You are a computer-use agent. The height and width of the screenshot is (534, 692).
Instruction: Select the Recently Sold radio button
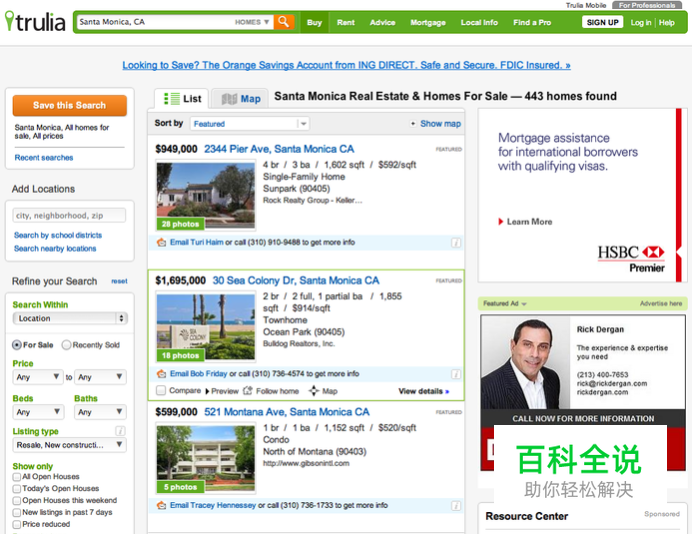click(66, 345)
